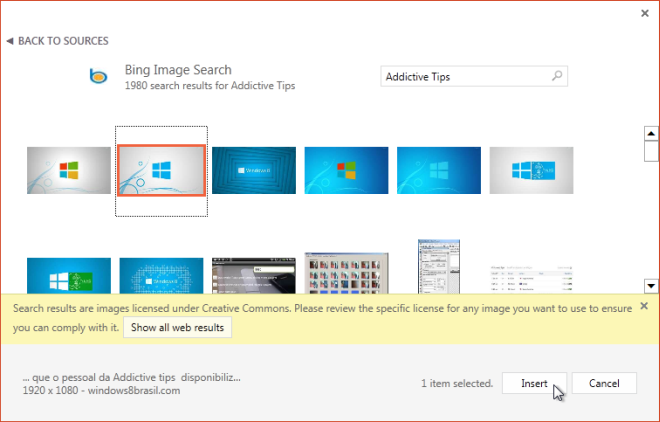Image resolution: width=660 pixels, height=422 pixels.
Task: Select the dark tablet screenshot thumbnail
Action: coord(254,276)
